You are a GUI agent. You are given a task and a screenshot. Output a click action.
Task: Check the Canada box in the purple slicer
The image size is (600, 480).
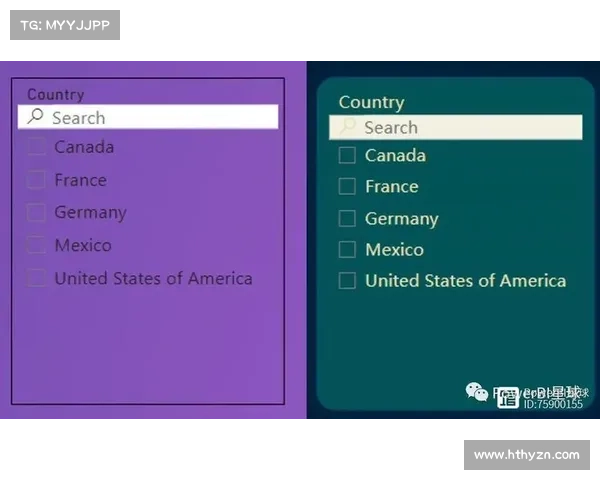point(36,147)
